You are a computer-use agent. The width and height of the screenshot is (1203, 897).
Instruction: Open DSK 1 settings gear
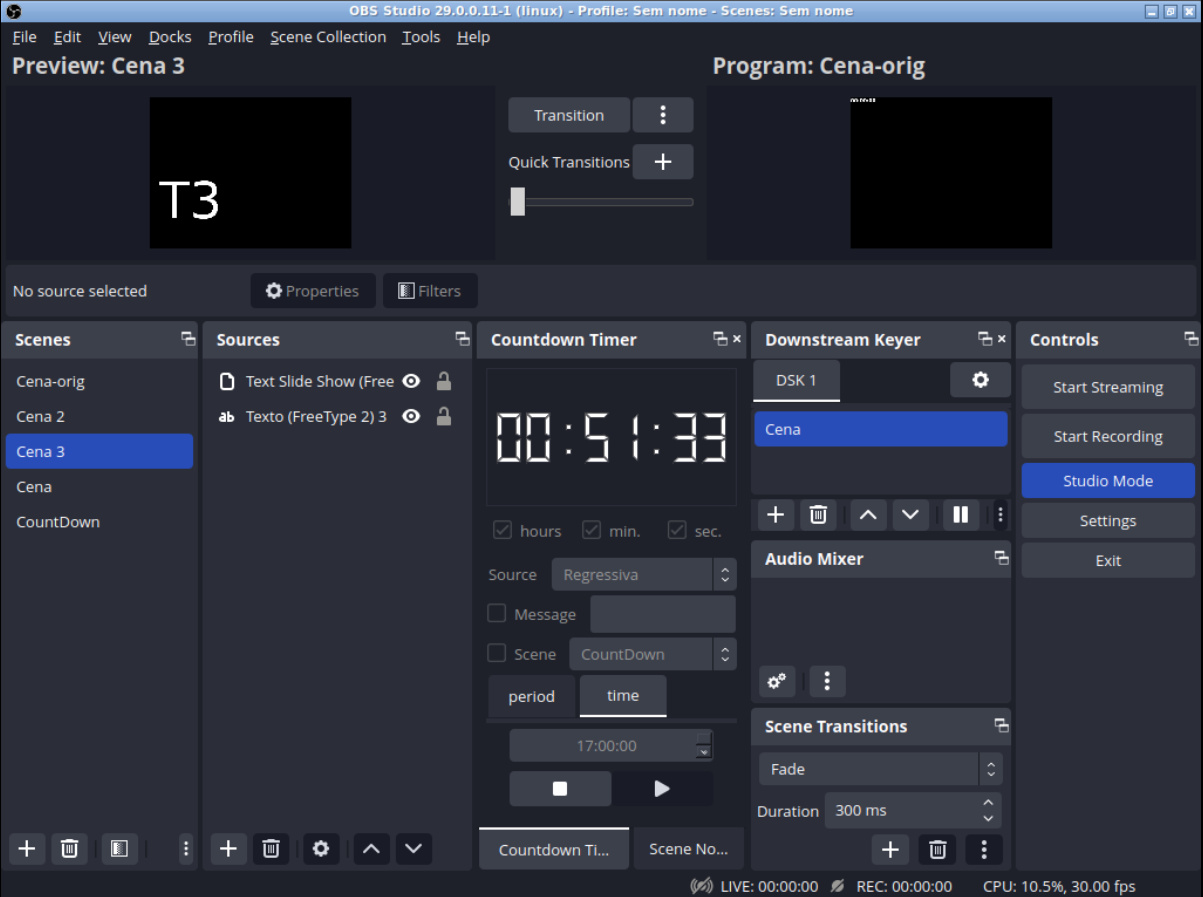(980, 380)
